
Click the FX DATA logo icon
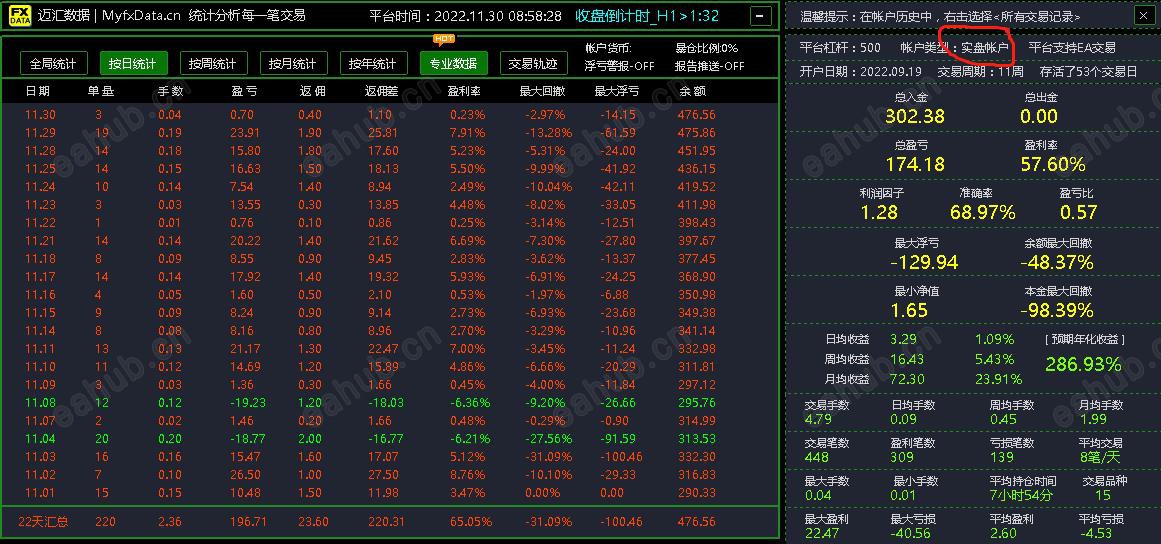[19, 16]
